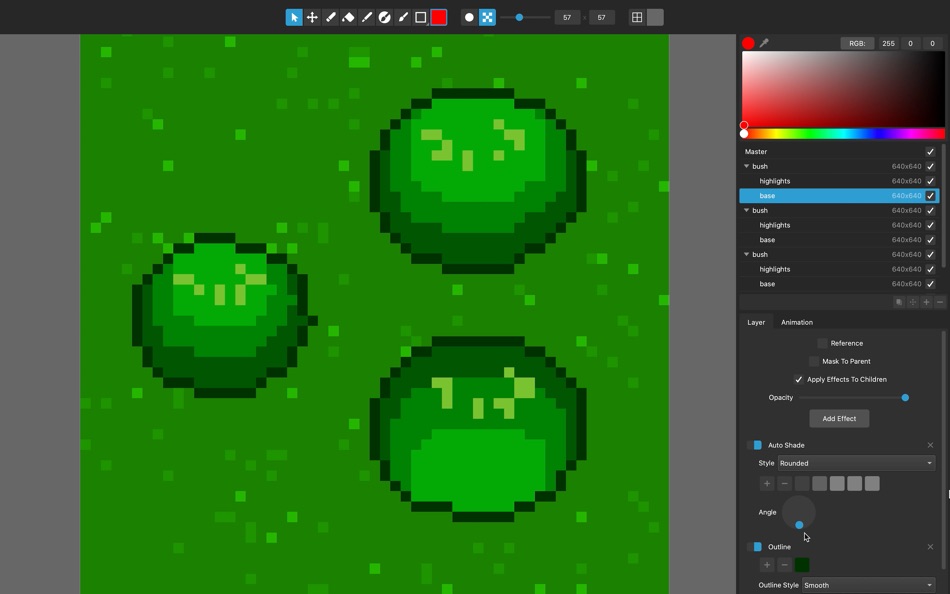Uncheck visibility for the Master layer
This screenshot has width=950, height=594.
pyautogui.click(x=930, y=151)
